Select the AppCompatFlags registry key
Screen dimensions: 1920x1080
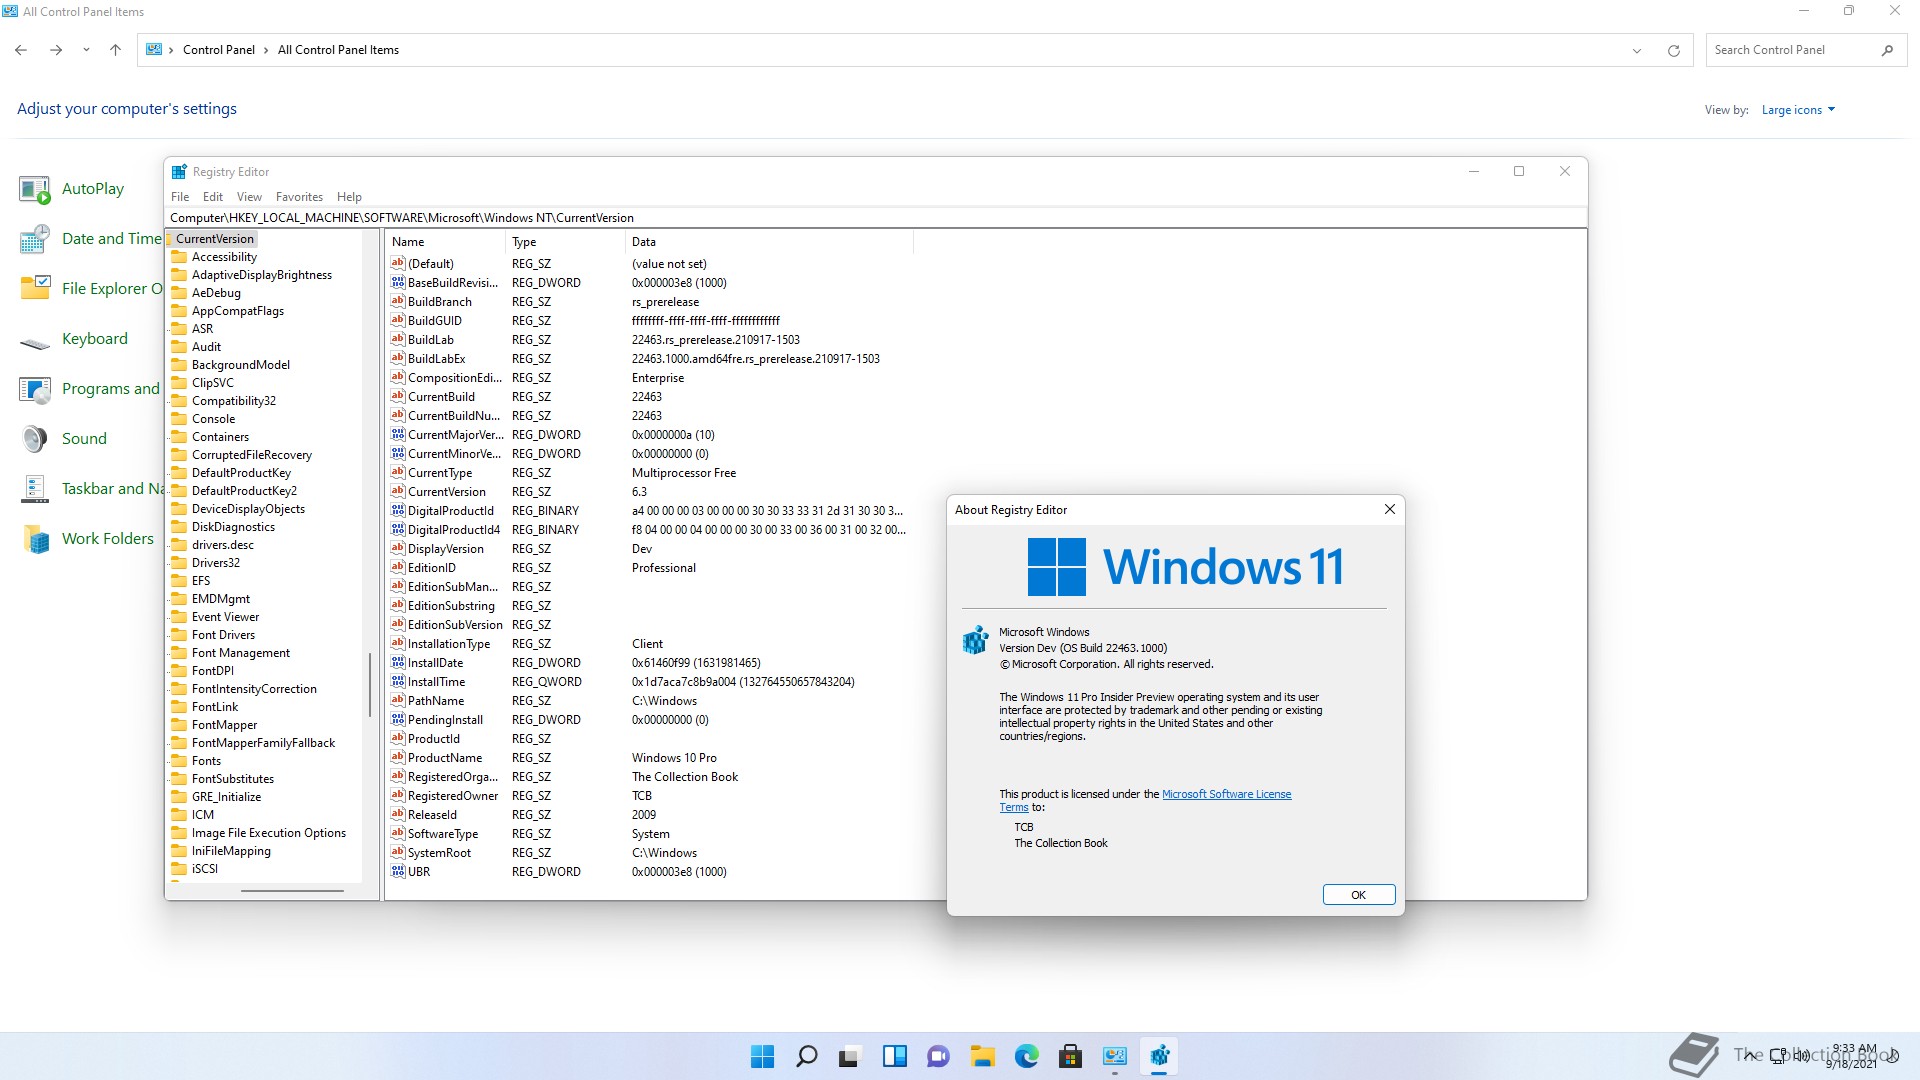pos(238,311)
